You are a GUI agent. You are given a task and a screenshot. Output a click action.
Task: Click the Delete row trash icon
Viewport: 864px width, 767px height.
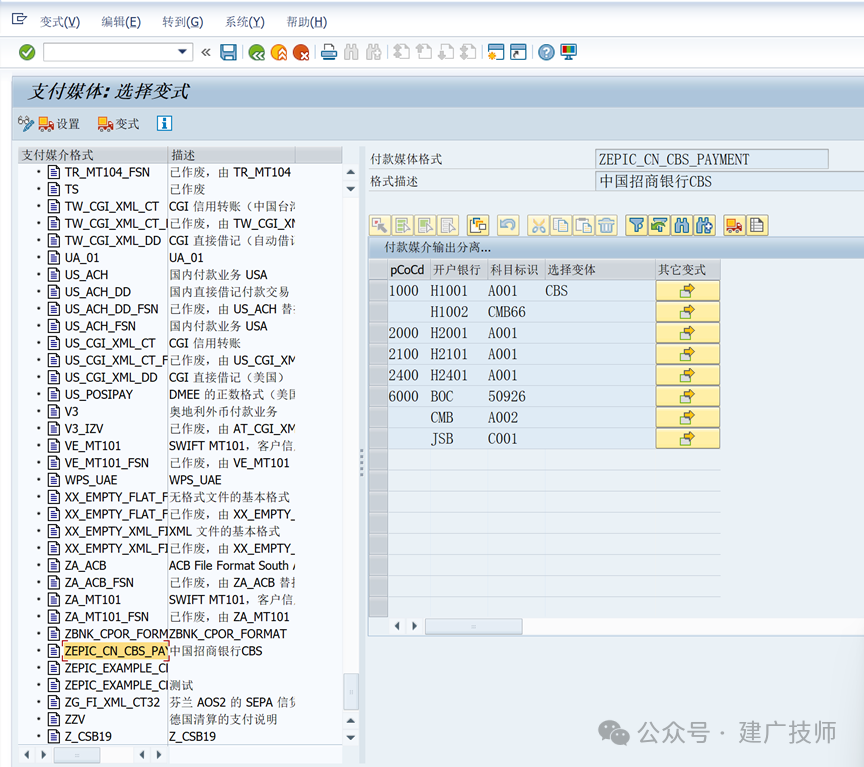pyautogui.click(x=606, y=225)
